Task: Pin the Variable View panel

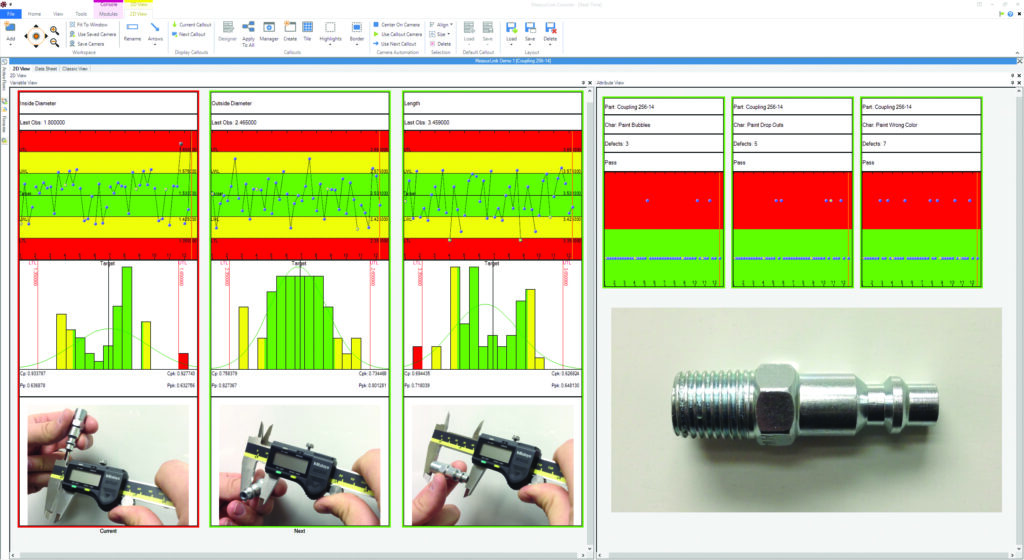Action: click(x=583, y=83)
